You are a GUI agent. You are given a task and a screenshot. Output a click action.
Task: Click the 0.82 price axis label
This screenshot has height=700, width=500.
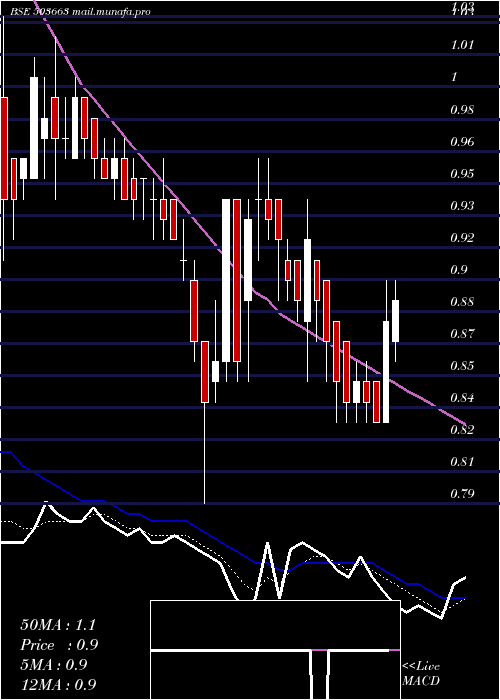point(462,430)
